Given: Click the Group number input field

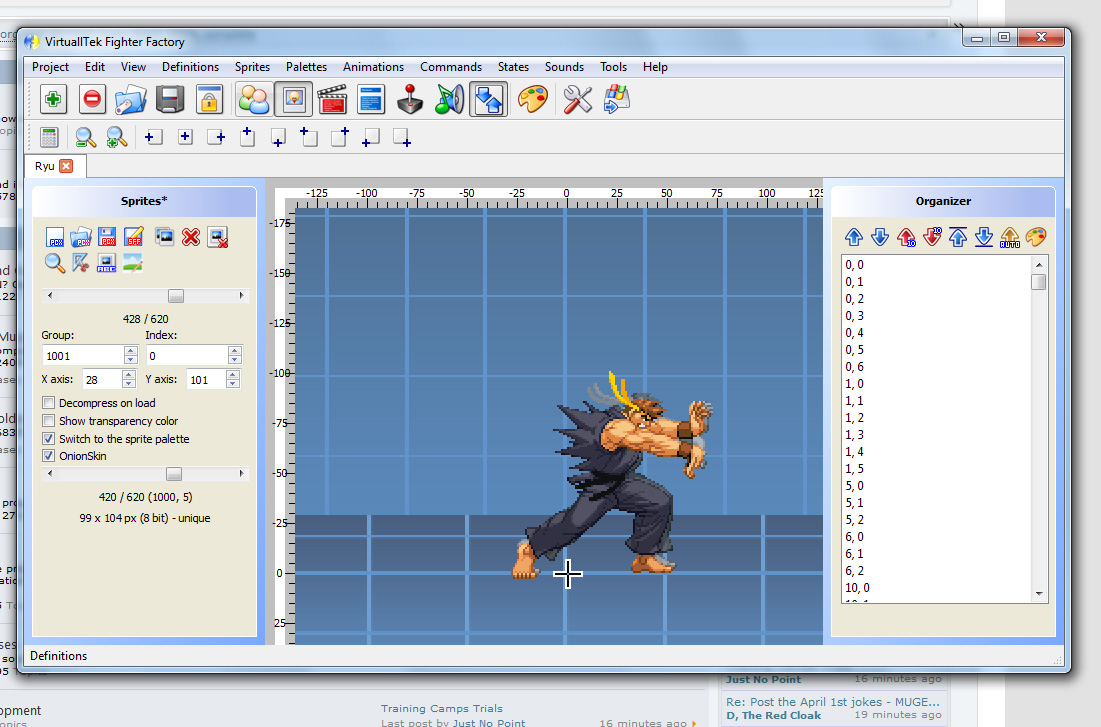Looking at the screenshot, I should (x=83, y=355).
